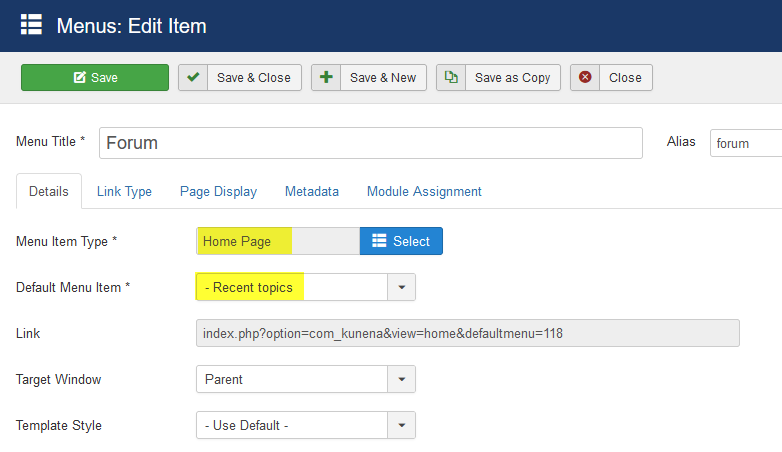Expand the Default Menu Item dropdown
782x452 pixels.
(401, 287)
